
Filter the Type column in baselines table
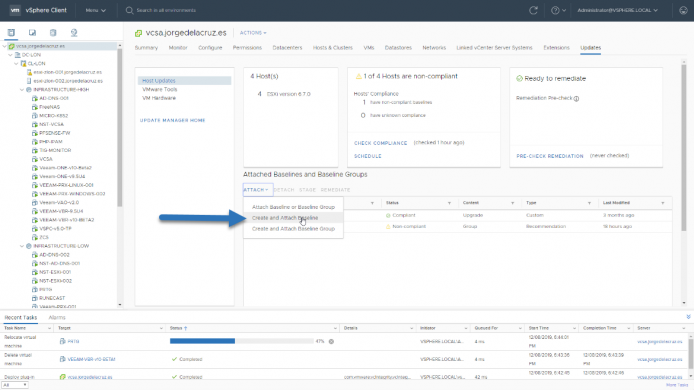[x=589, y=203]
